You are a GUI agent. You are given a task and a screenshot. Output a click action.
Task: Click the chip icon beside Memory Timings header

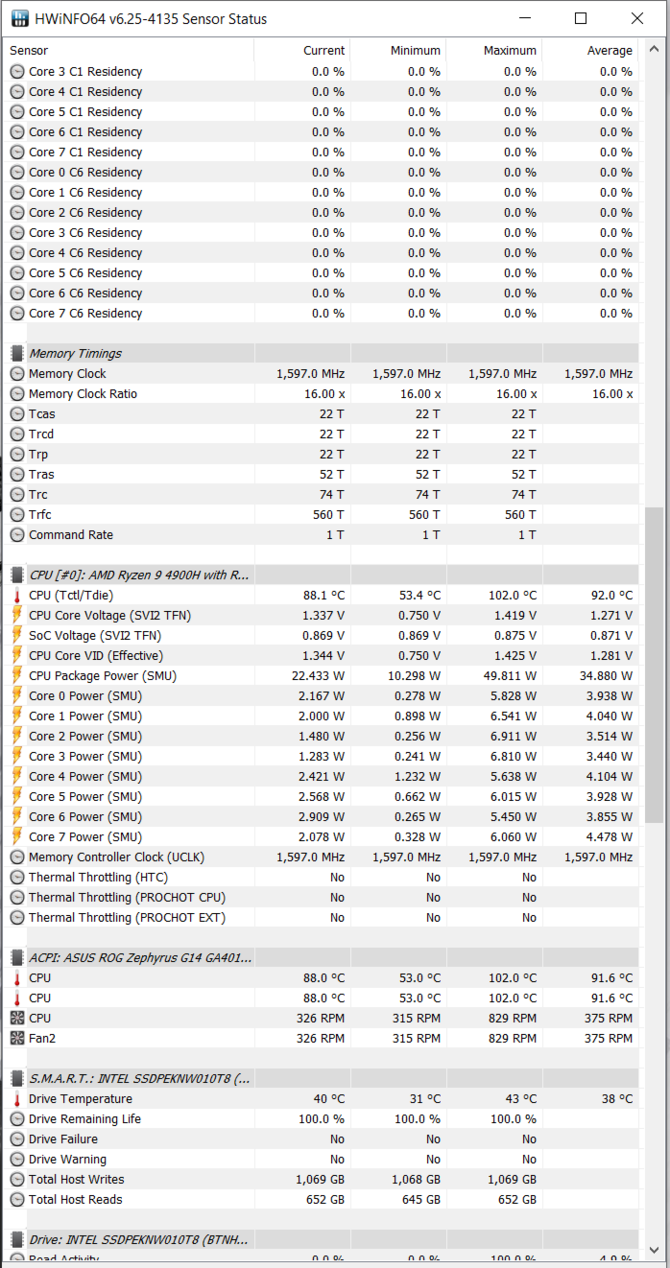(x=17, y=353)
